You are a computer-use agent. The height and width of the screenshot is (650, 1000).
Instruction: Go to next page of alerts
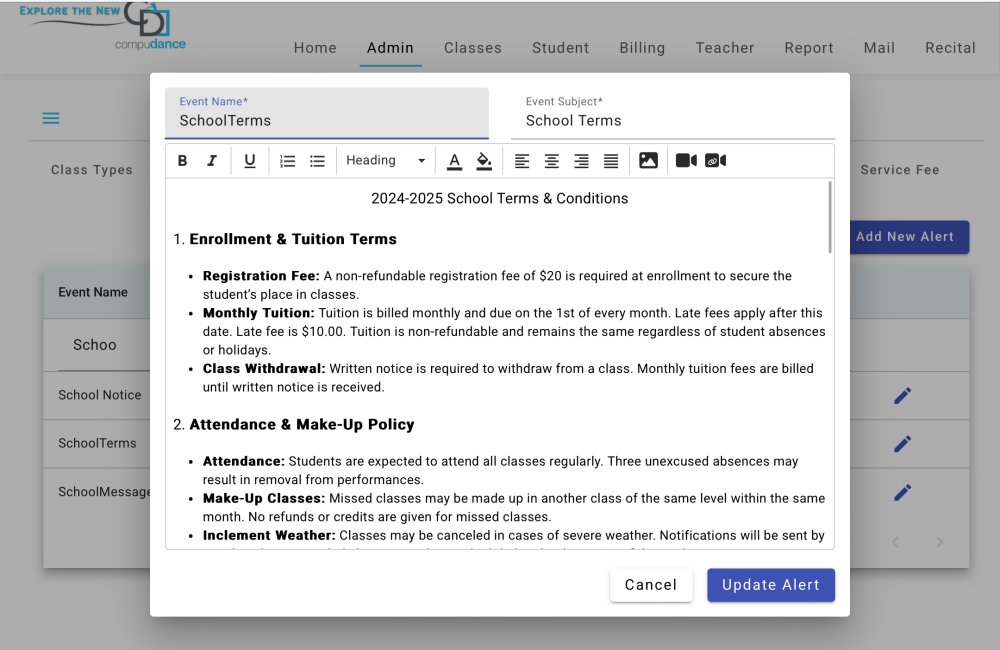click(x=939, y=542)
